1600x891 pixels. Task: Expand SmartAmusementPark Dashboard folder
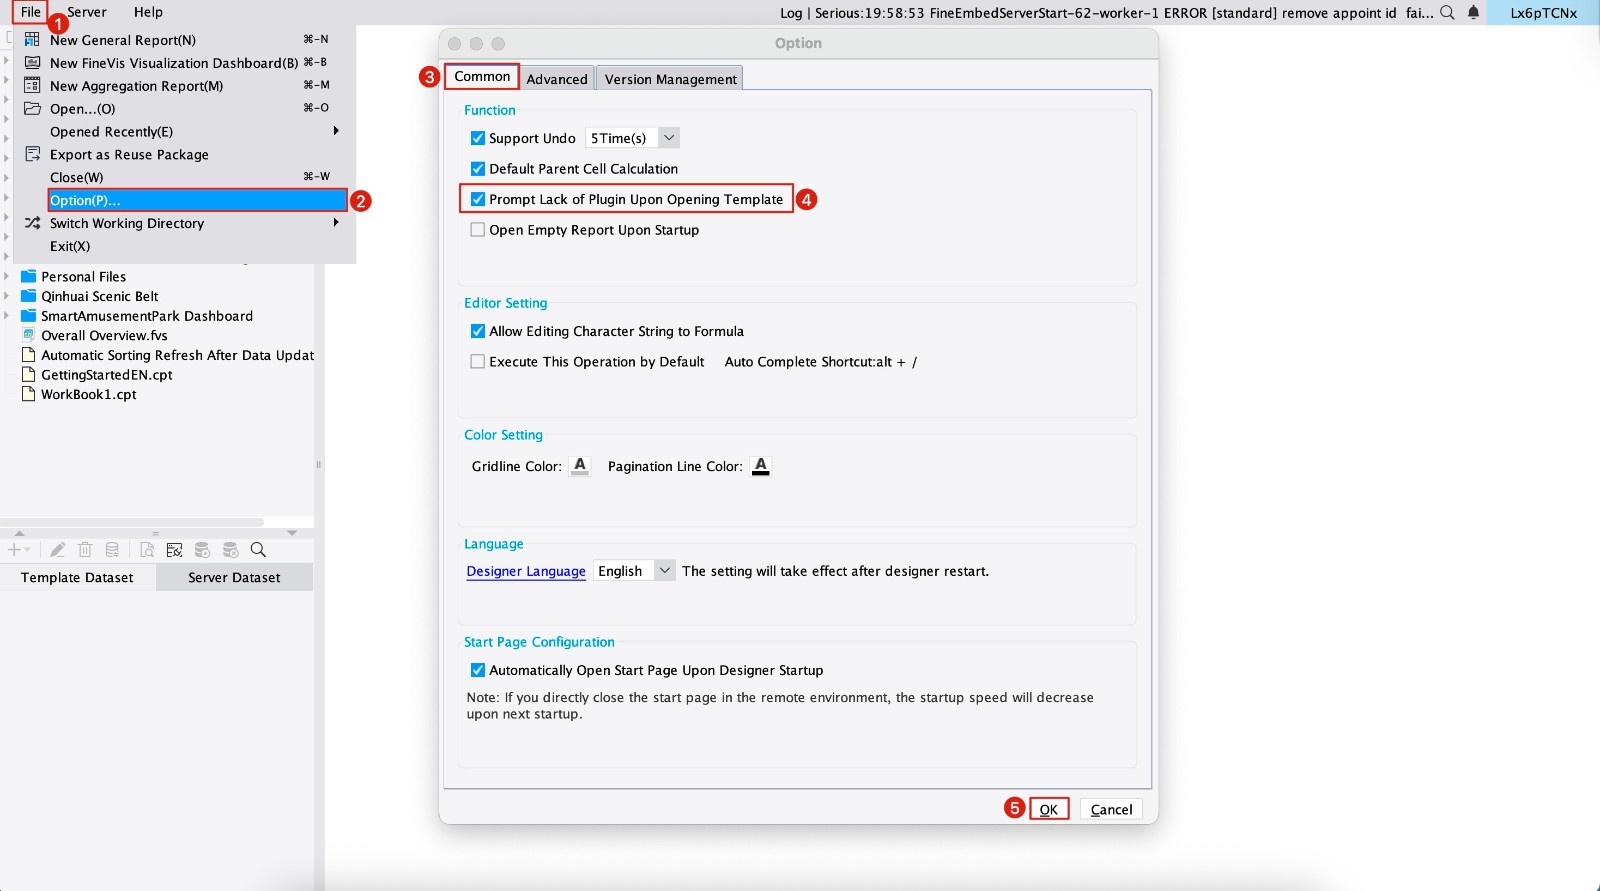tap(6, 316)
